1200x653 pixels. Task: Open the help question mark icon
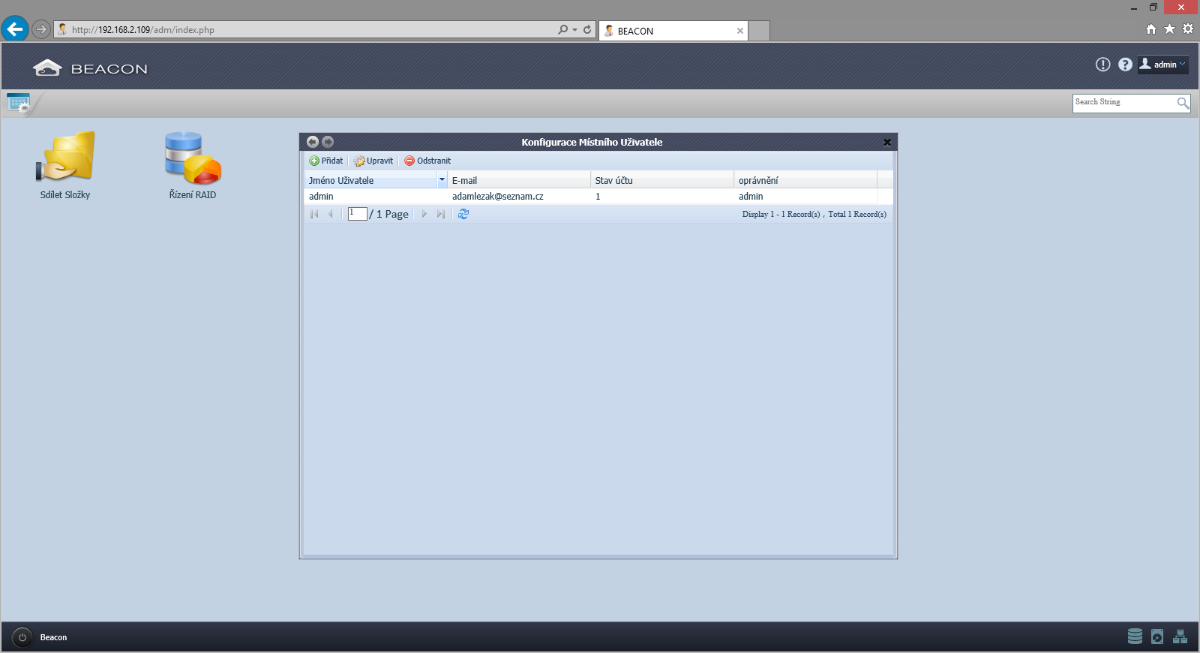(x=1125, y=64)
